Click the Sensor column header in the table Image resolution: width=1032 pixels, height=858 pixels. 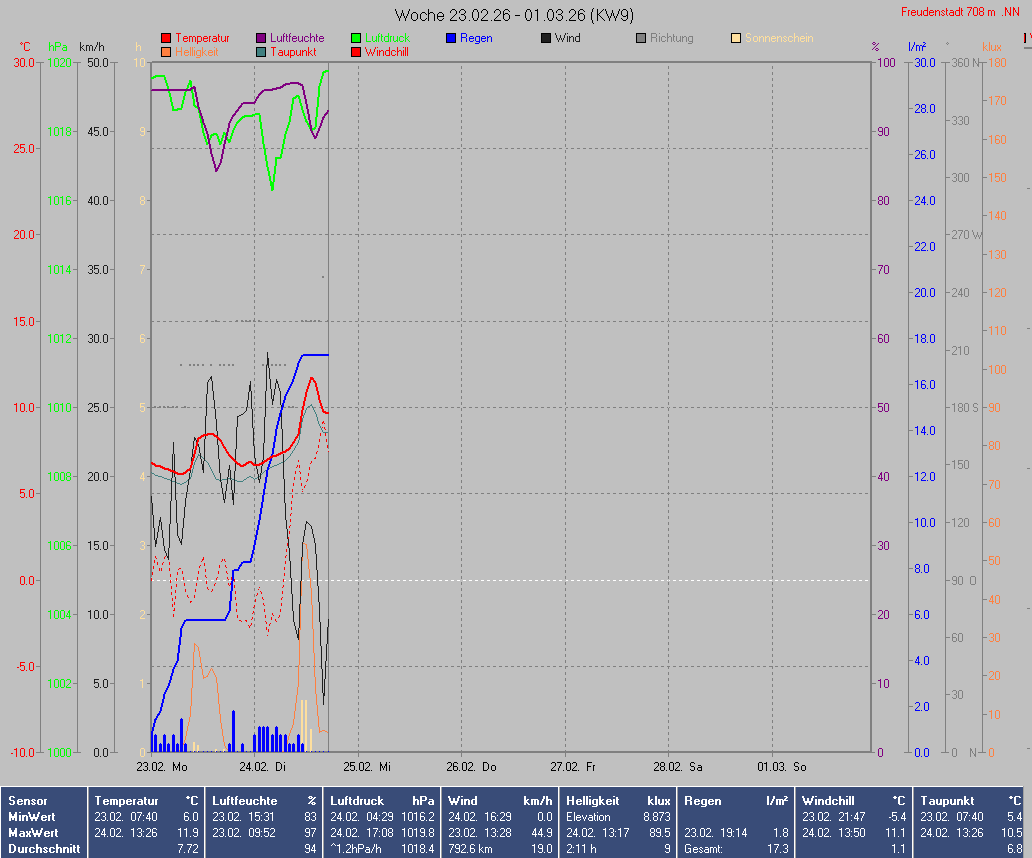pyautogui.click(x=27, y=801)
